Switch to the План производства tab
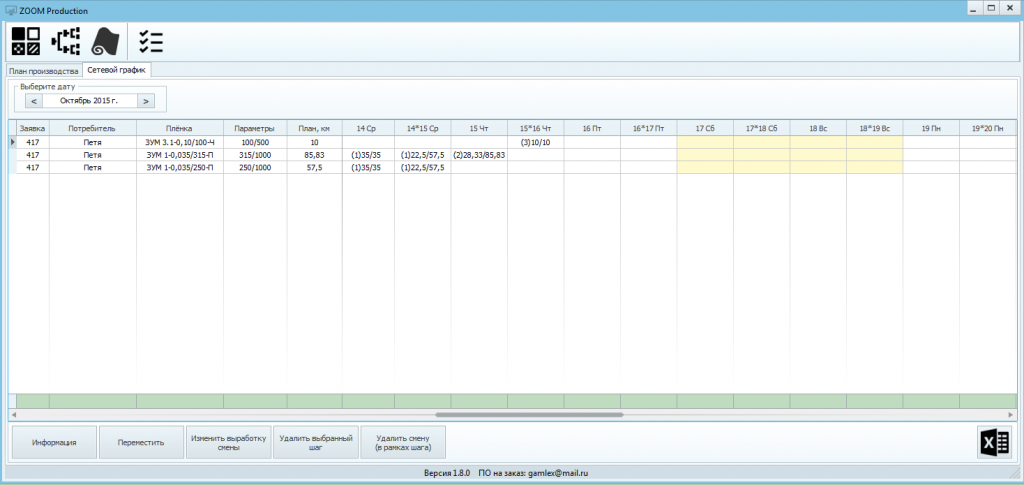The height and width of the screenshot is (485, 1024). (x=43, y=71)
